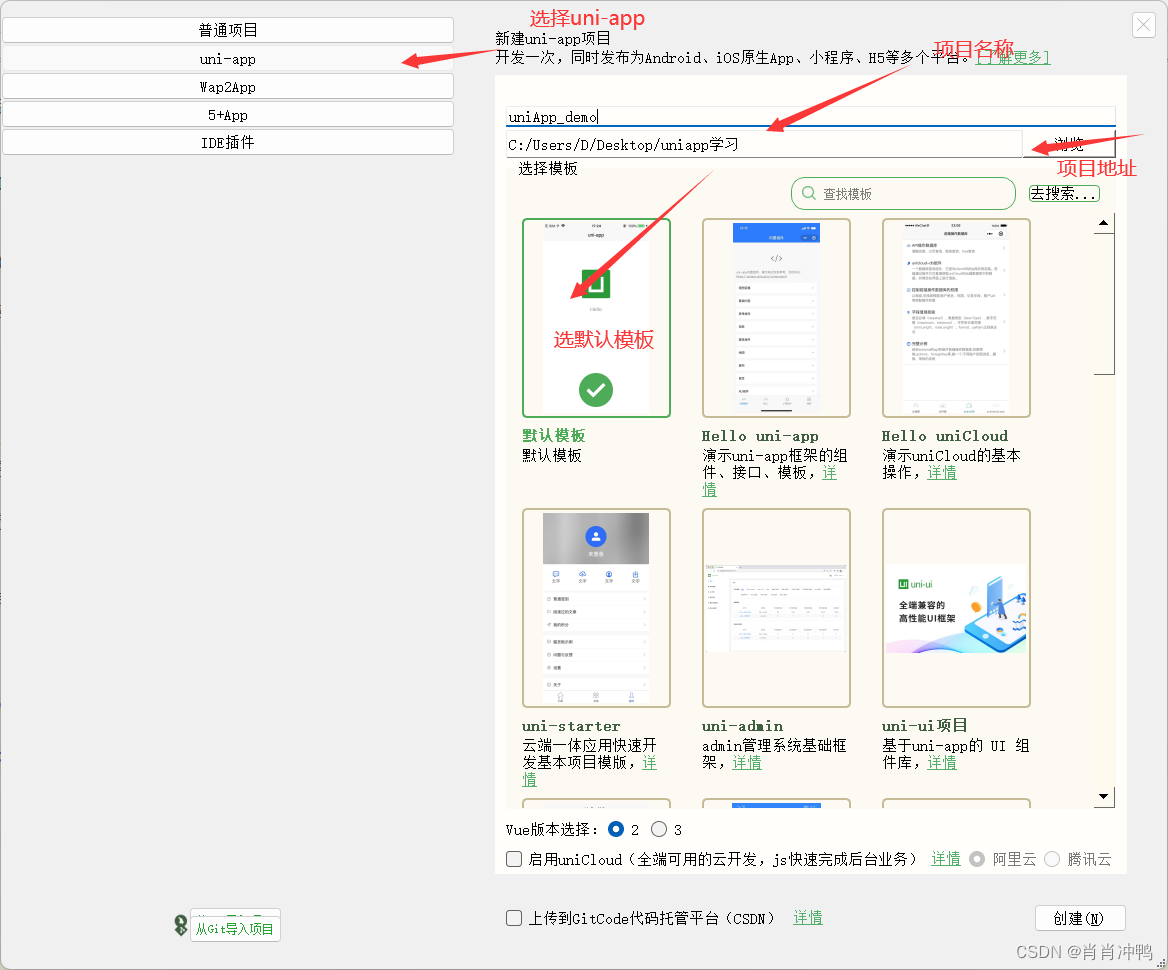Viewport: 1168px width, 970px height.
Task: Click the 去搜索... link
Action: tap(1063, 193)
